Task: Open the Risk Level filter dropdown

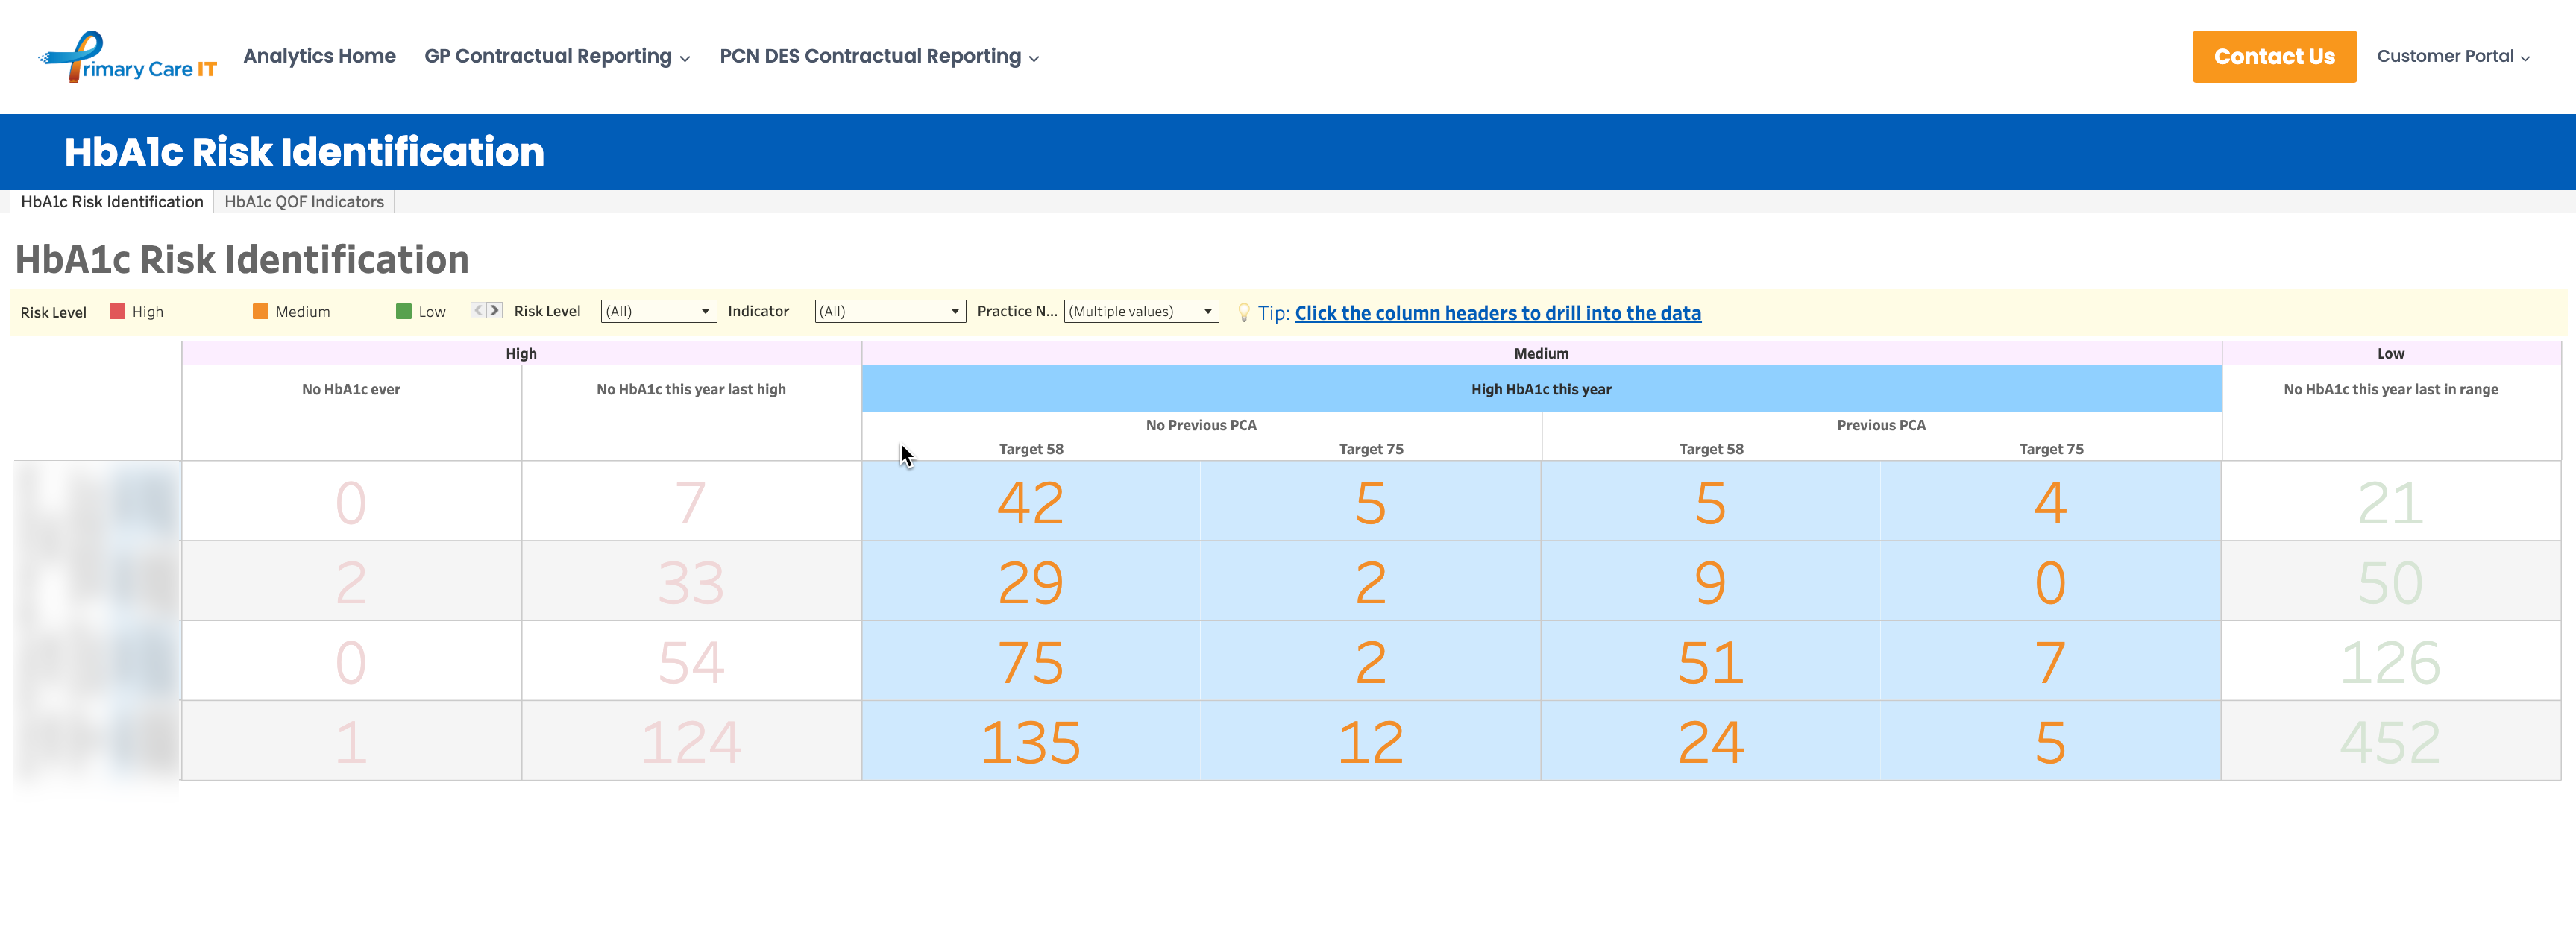Action: tap(658, 312)
